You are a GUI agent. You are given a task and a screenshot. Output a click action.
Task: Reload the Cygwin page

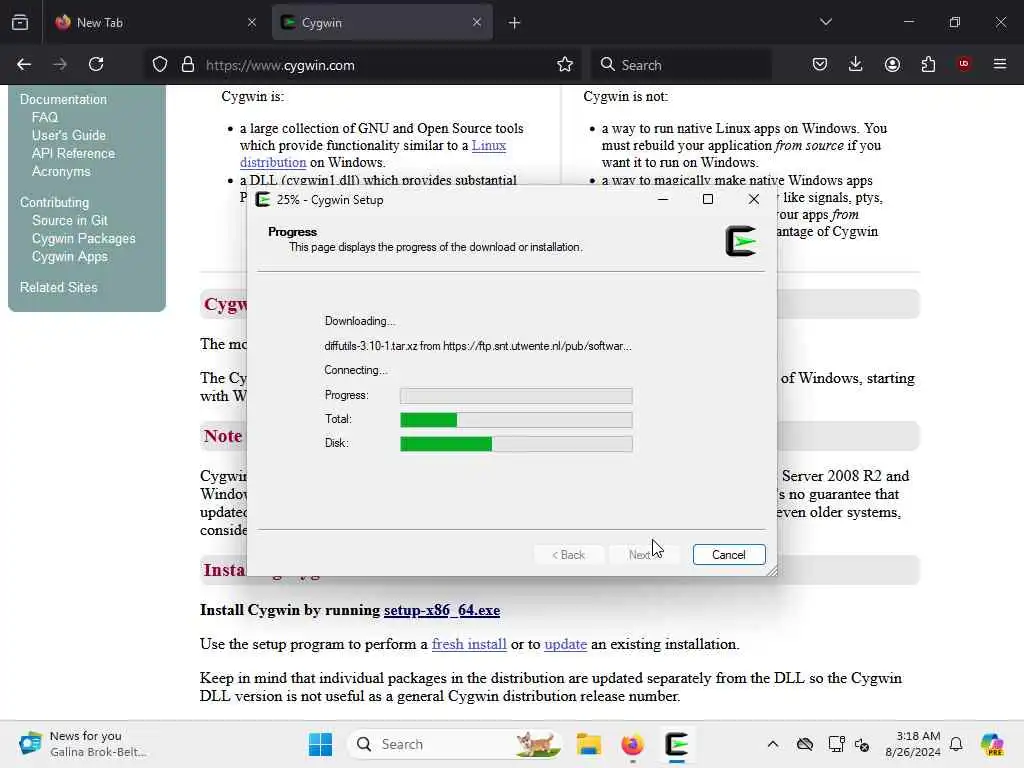coord(96,65)
